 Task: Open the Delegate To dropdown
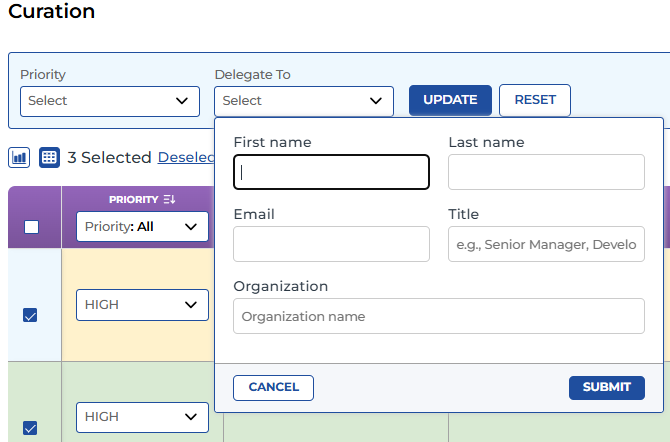click(x=304, y=101)
